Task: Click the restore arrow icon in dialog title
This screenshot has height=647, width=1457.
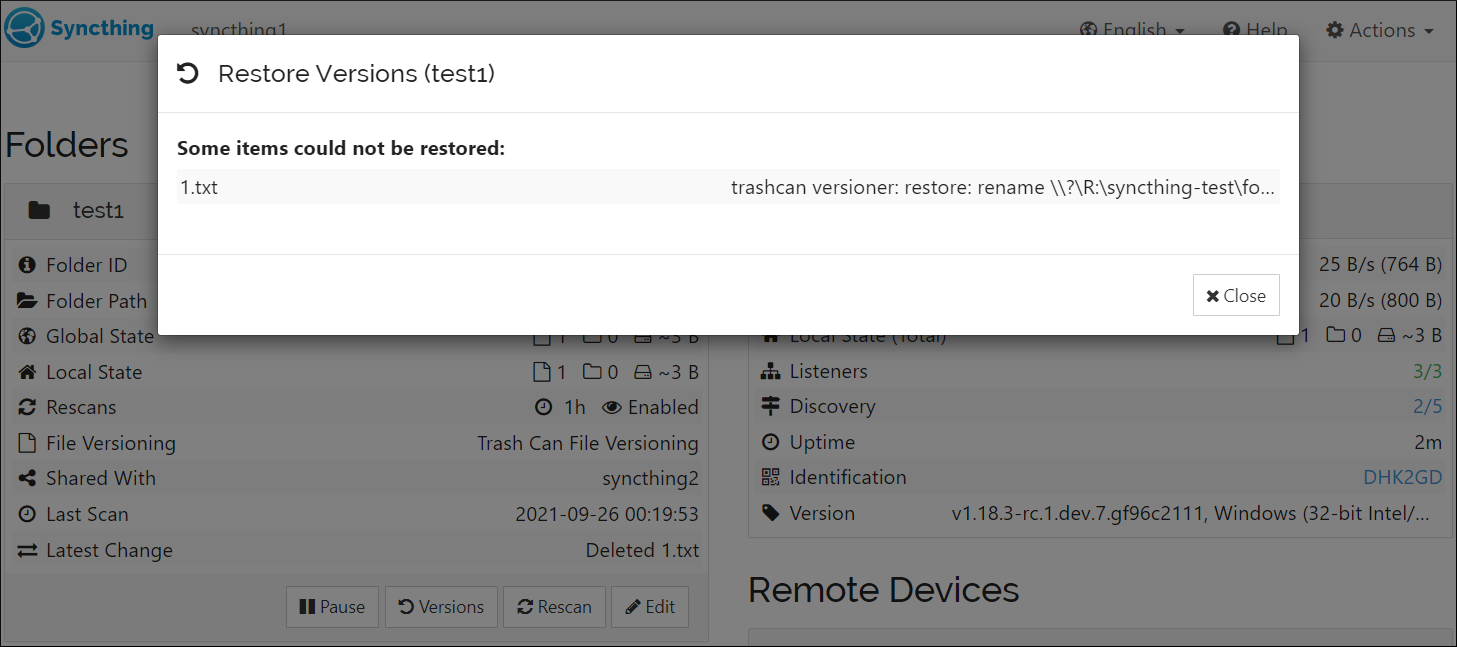Action: click(x=189, y=73)
